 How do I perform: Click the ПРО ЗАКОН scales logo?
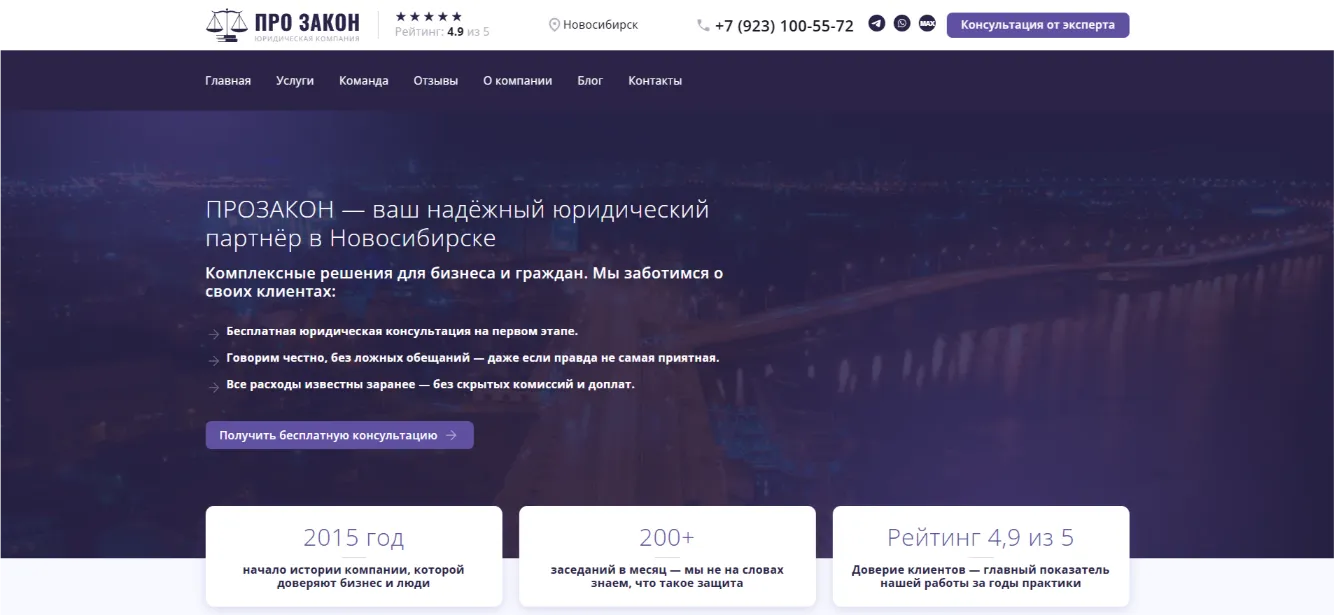pyautogui.click(x=282, y=25)
